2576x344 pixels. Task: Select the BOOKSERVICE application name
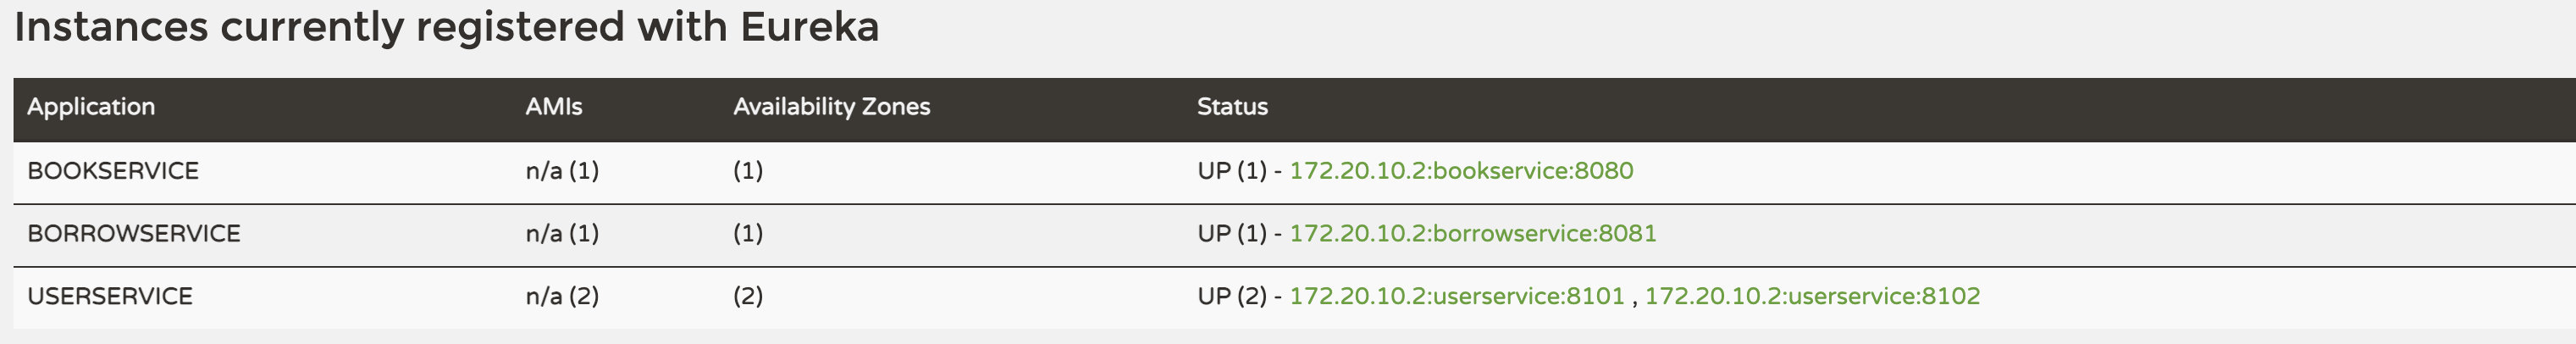tap(113, 171)
